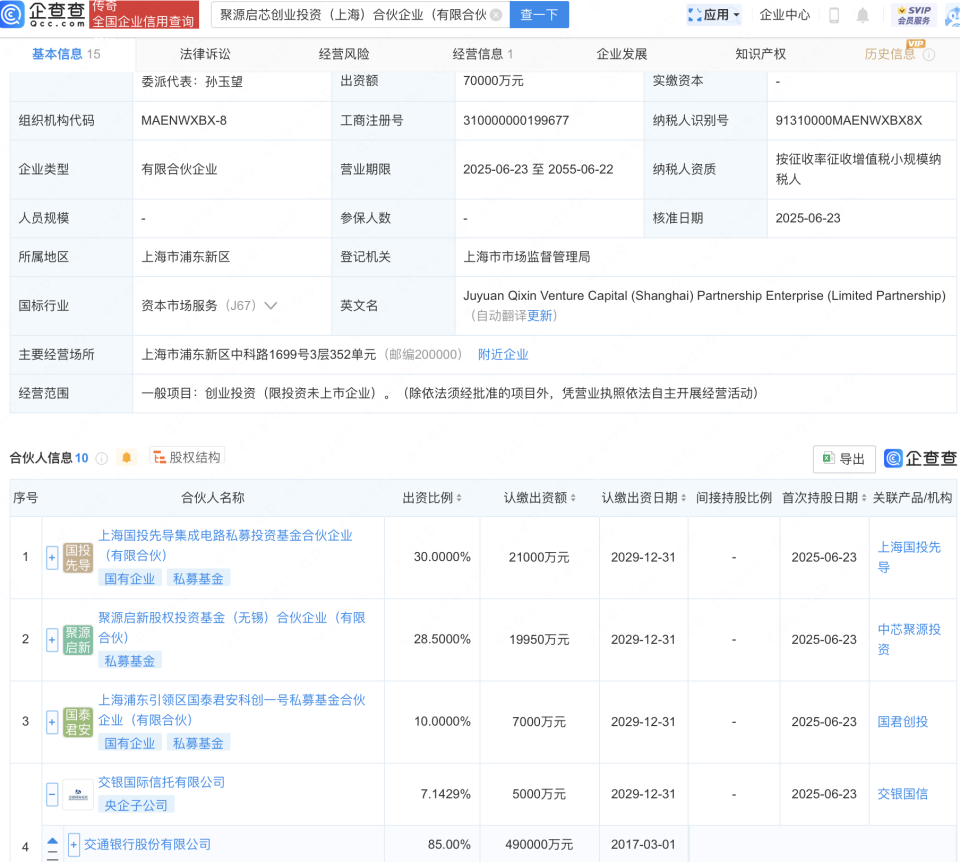The image size is (960, 862).
Task: Open related institution 交银国信 link
Action: [x=902, y=794]
